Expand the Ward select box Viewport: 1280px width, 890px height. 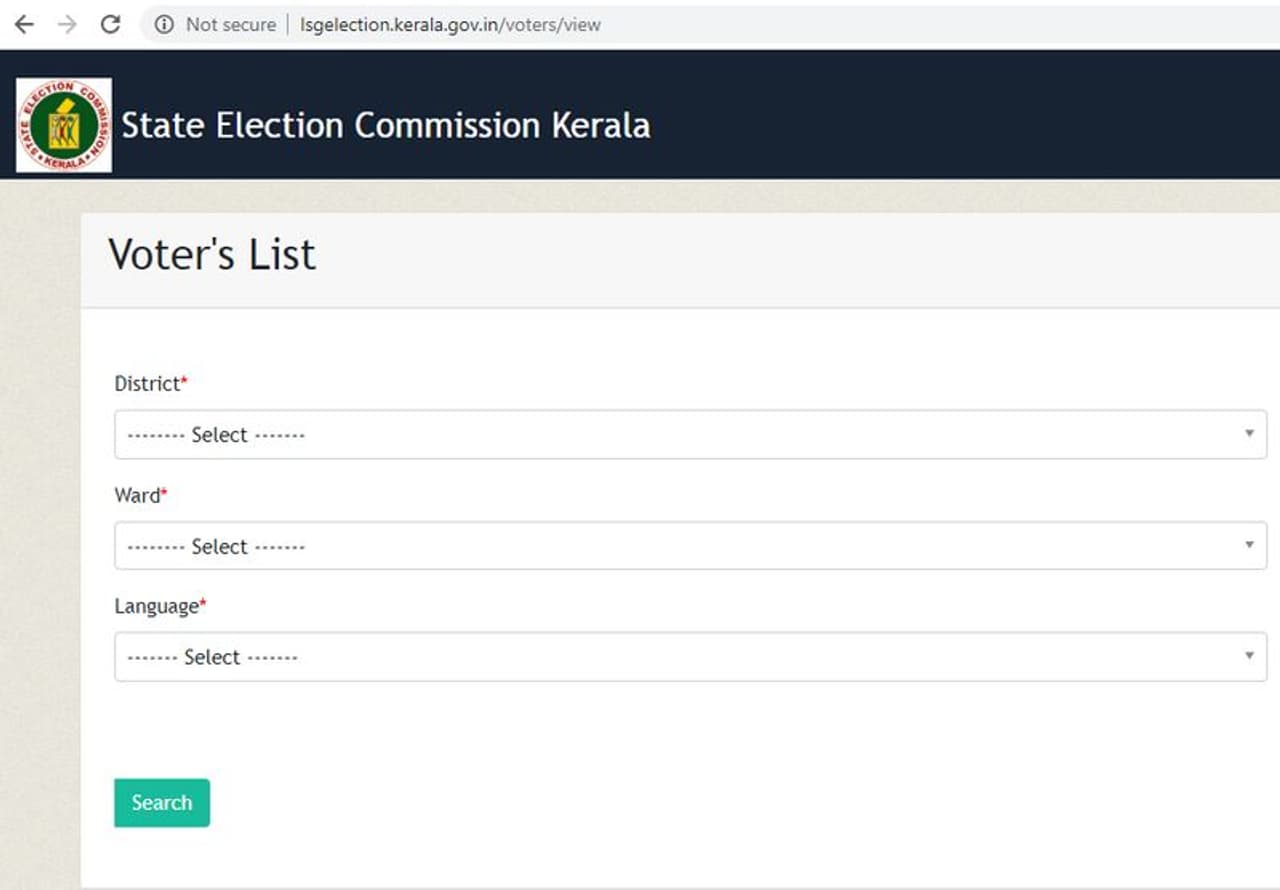pos(690,545)
